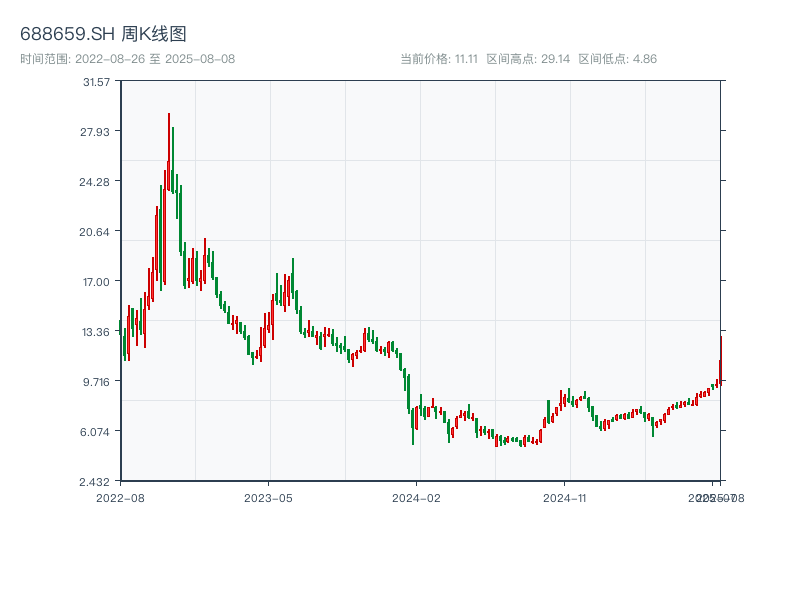This screenshot has height=600, width=800.
Task: Click the x-axis label 2024-11
Action: coord(565,498)
